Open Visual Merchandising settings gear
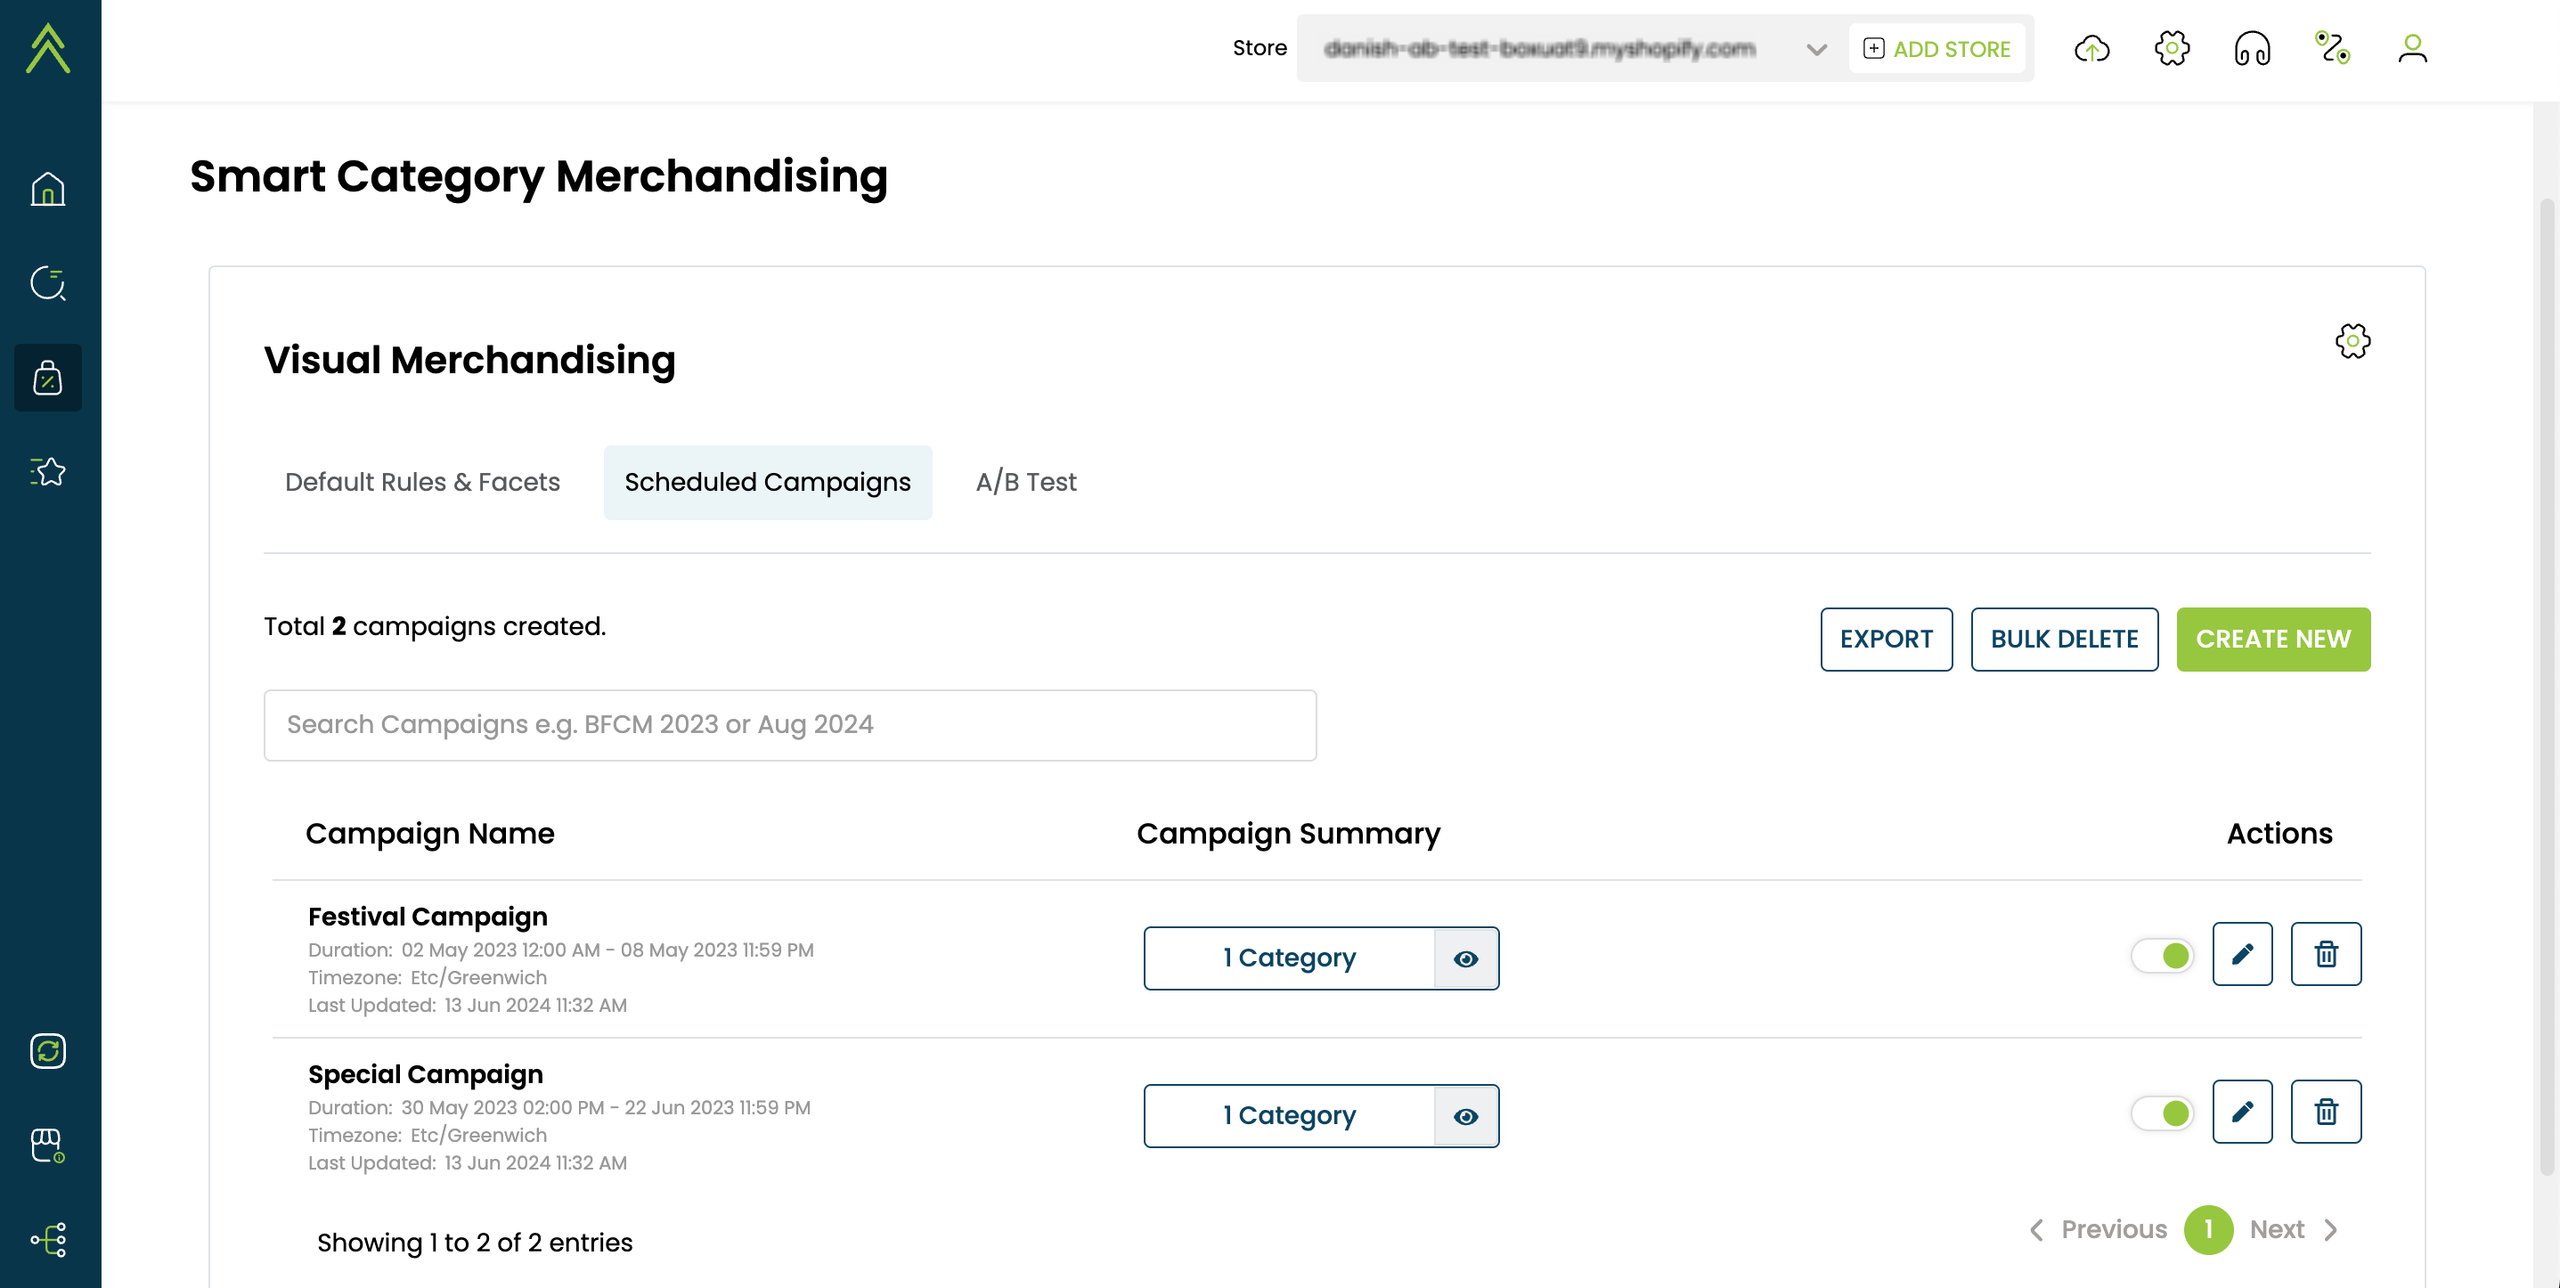The width and height of the screenshot is (2560, 1288). [x=2352, y=341]
